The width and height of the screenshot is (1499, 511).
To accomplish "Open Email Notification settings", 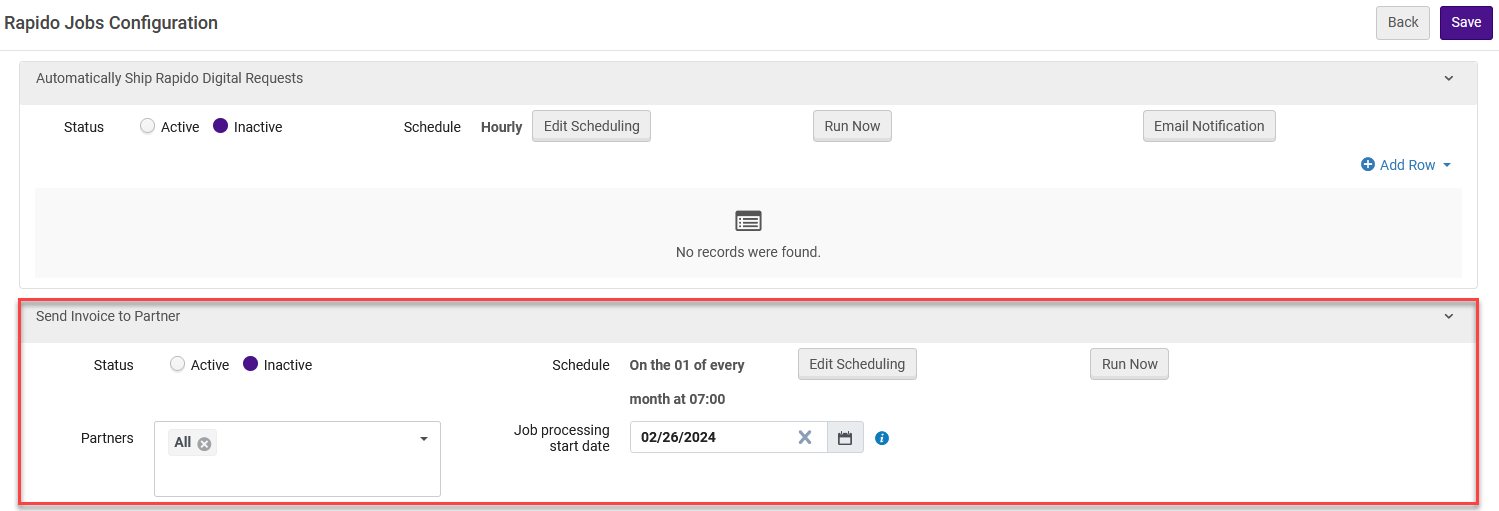I will click(1208, 126).
